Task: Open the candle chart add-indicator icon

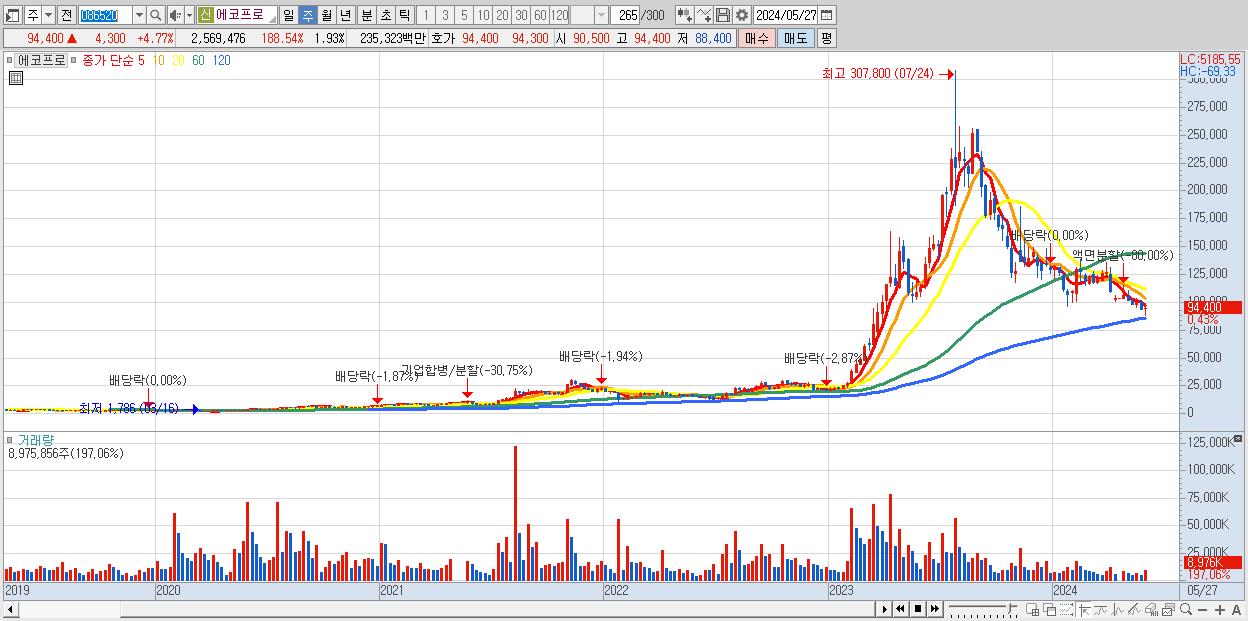Action: (x=684, y=15)
